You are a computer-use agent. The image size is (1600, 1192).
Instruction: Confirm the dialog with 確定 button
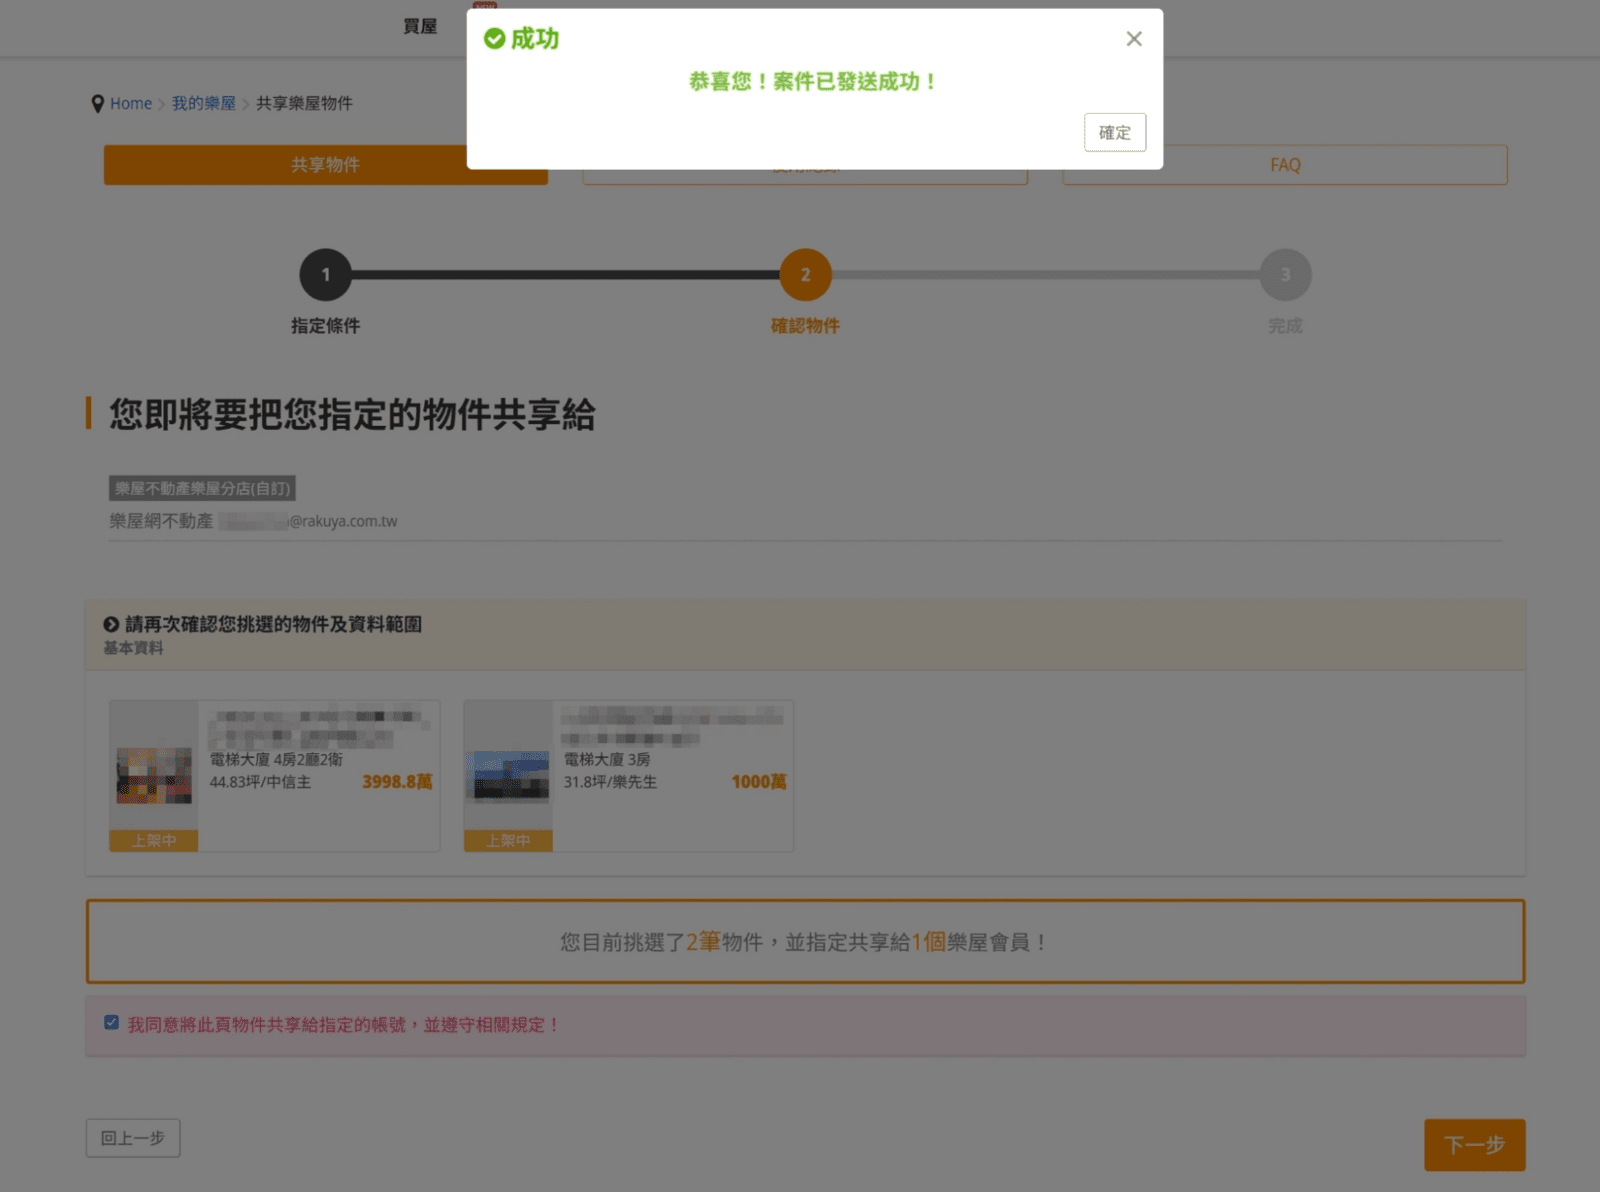(x=1115, y=132)
